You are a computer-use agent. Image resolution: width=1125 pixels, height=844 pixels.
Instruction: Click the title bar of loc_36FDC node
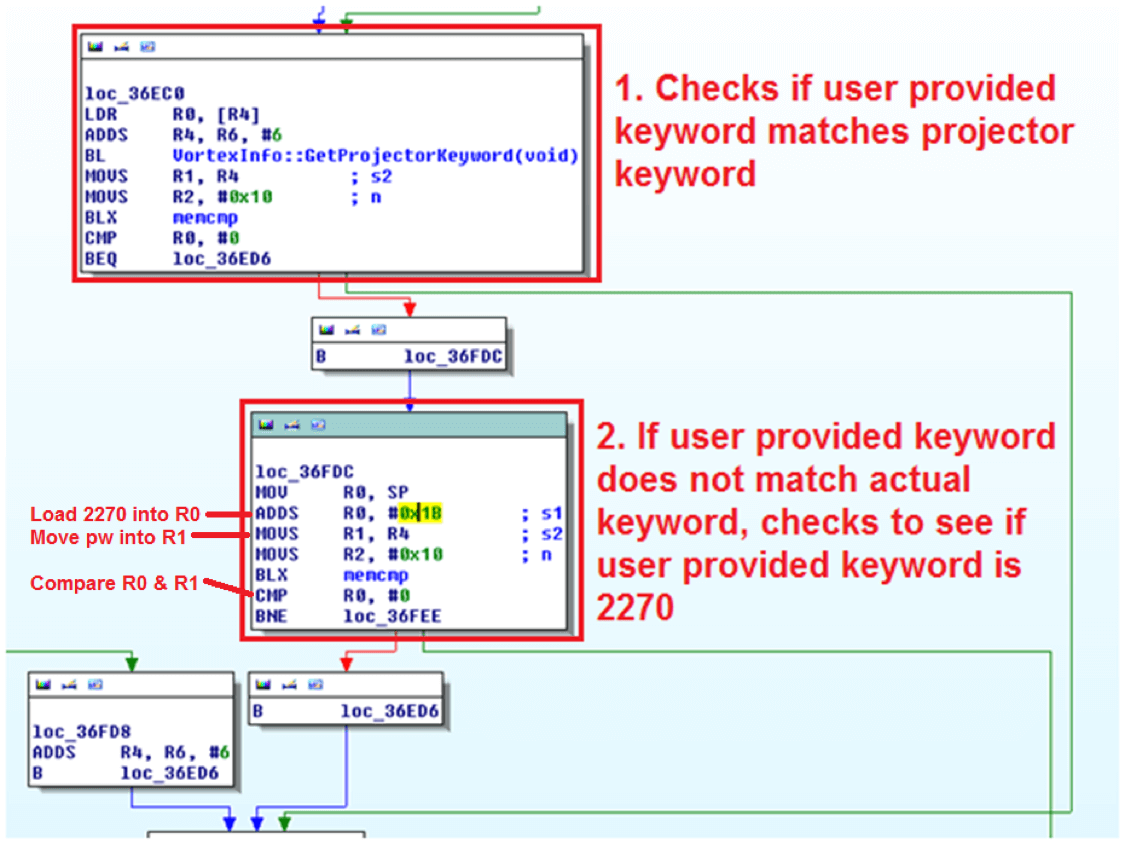[x=409, y=425]
